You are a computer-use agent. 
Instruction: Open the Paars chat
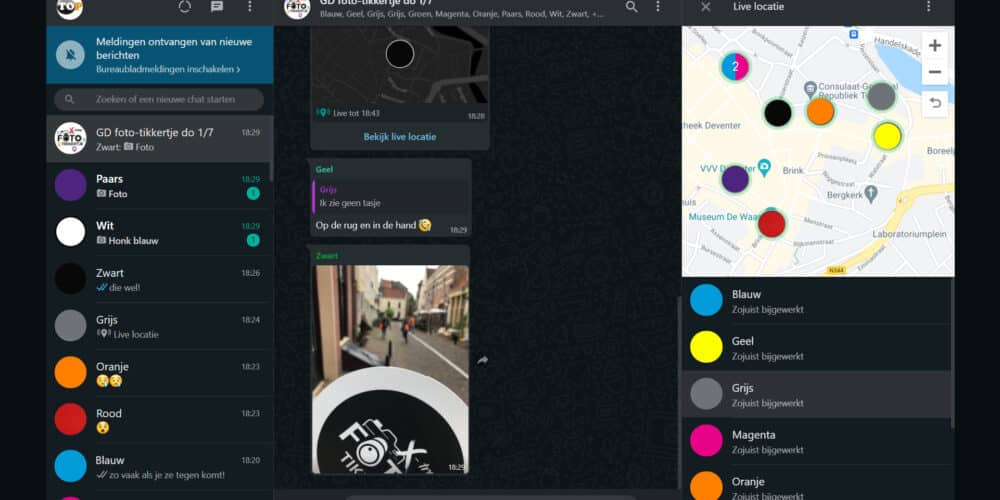click(160, 185)
